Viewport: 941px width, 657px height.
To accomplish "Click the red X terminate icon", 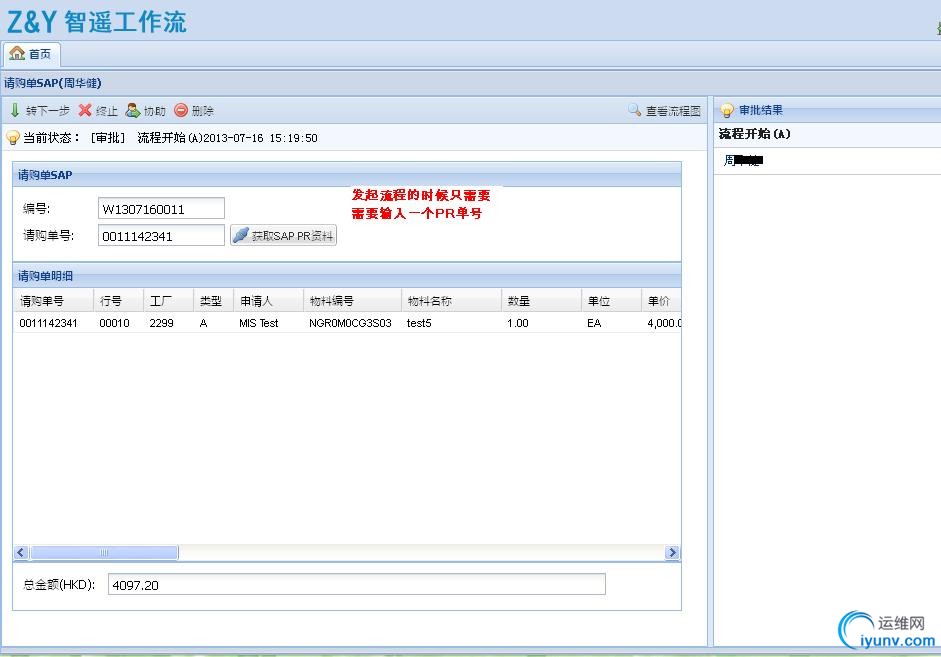I will [85, 110].
